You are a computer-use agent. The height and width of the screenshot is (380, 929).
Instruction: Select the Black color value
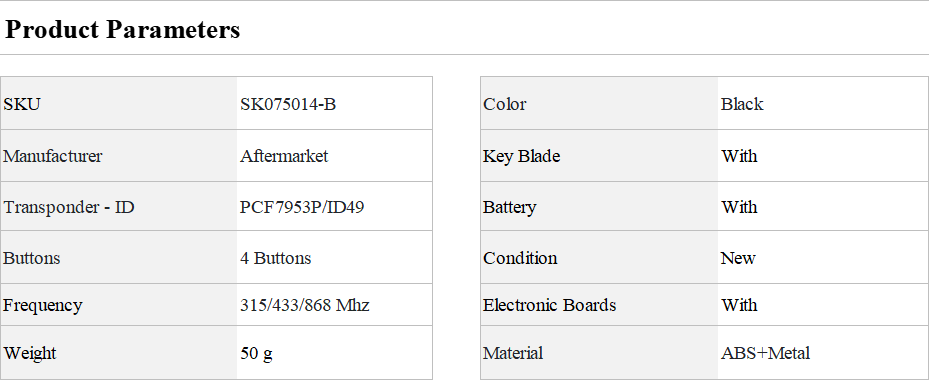click(742, 104)
